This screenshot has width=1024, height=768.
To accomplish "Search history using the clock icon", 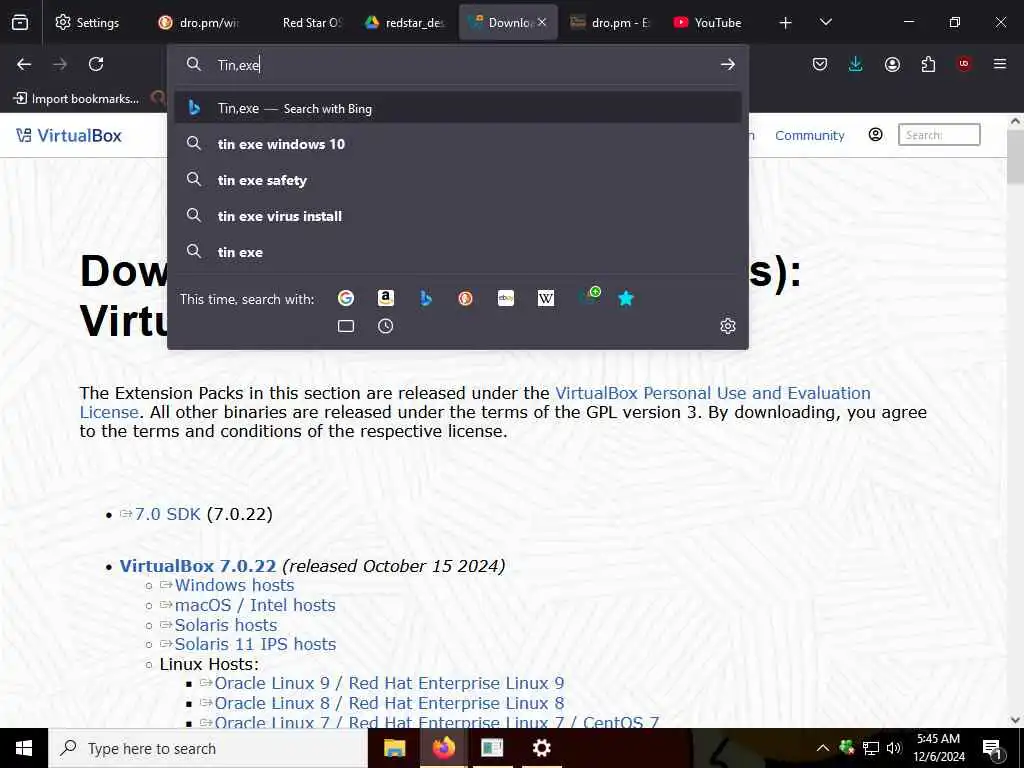I will coord(385,326).
